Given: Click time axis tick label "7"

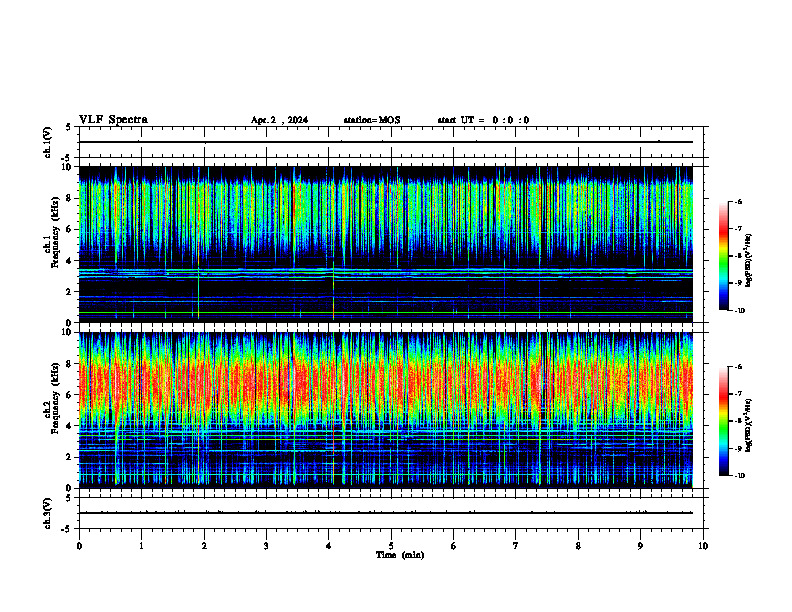Looking at the screenshot, I should click(516, 546).
